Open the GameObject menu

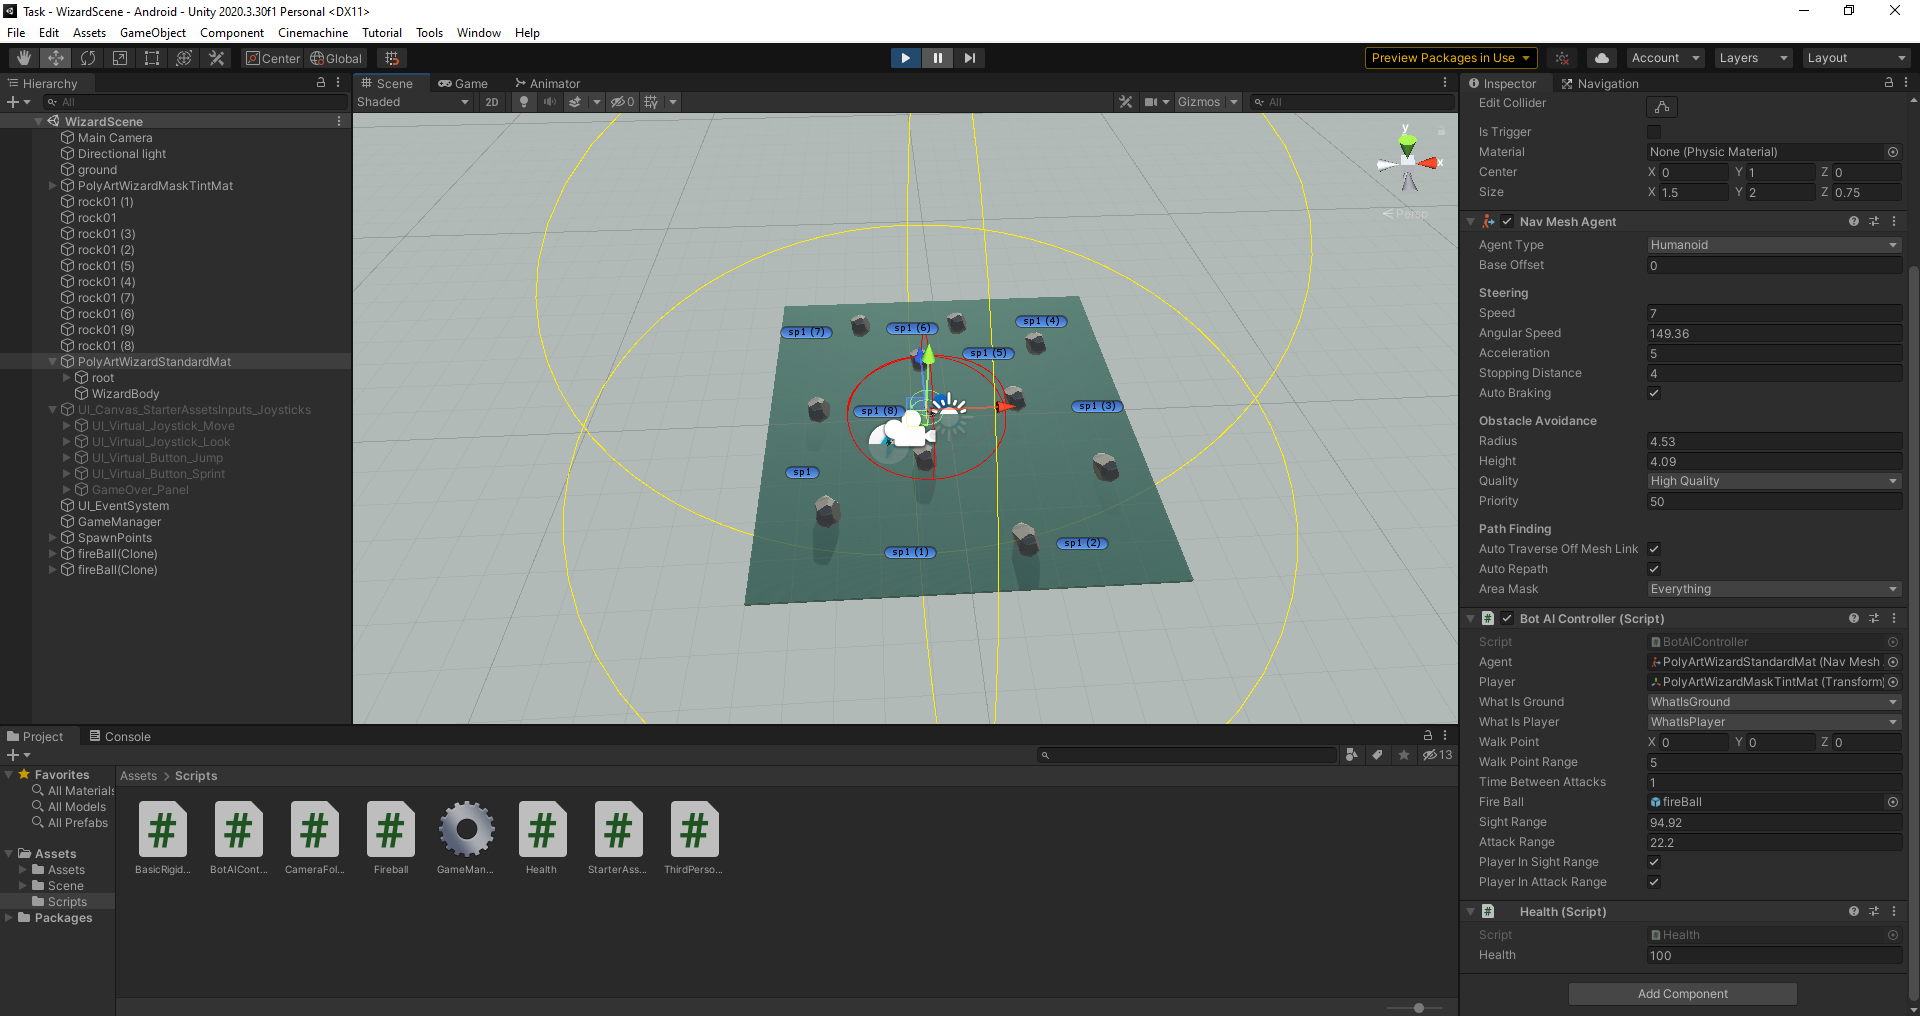pyautogui.click(x=153, y=33)
